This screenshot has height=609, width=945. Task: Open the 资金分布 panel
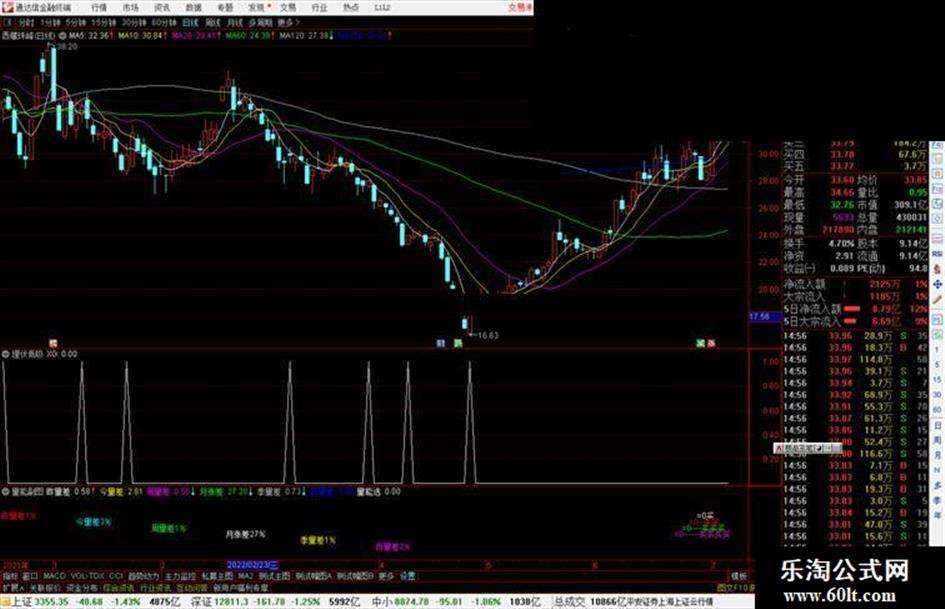[x=82, y=588]
